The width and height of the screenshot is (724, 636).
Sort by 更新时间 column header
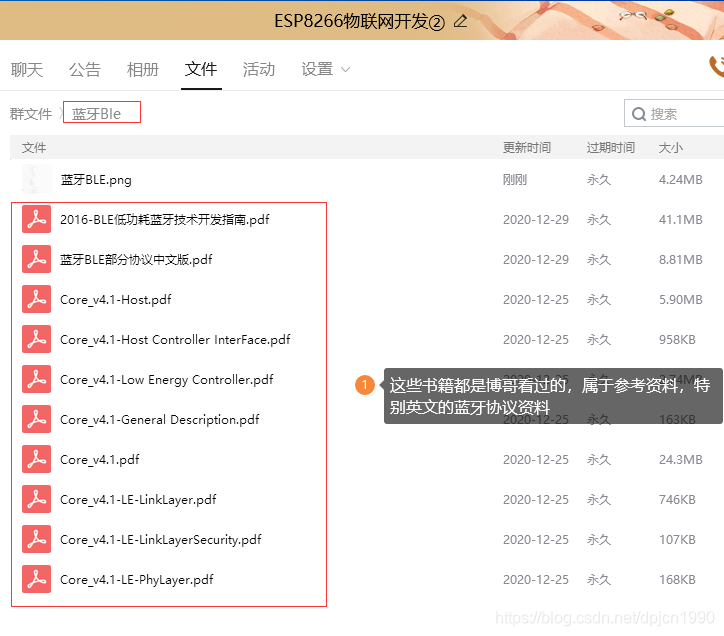pos(527,148)
